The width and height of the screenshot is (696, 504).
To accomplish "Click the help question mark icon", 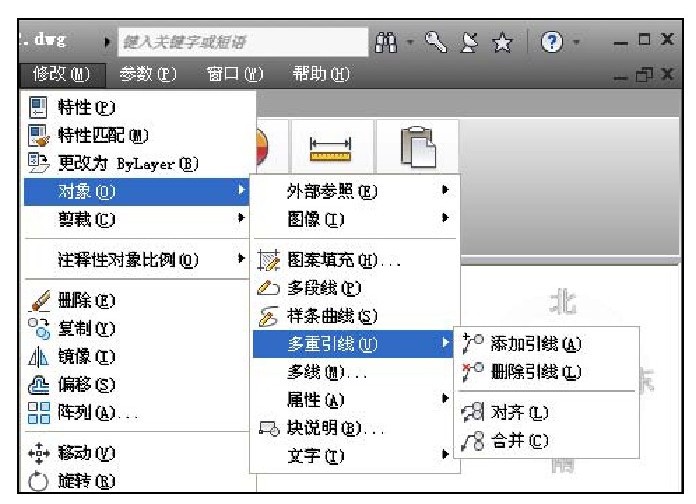I will 551,42.
